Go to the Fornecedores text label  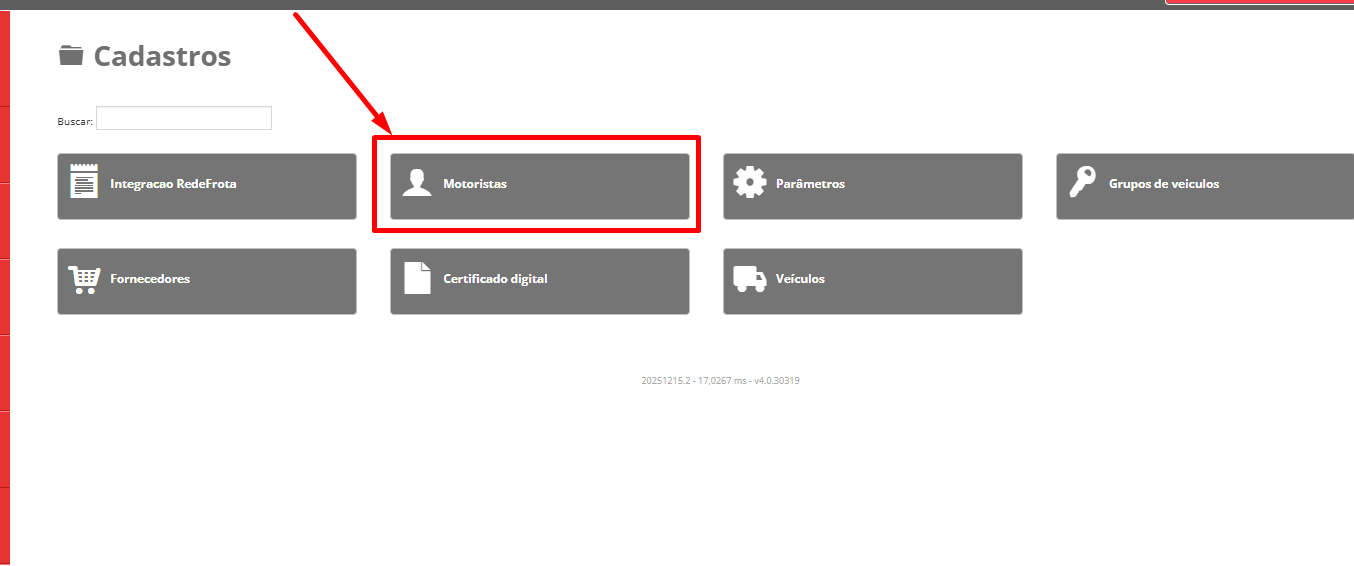coord(150,279)
